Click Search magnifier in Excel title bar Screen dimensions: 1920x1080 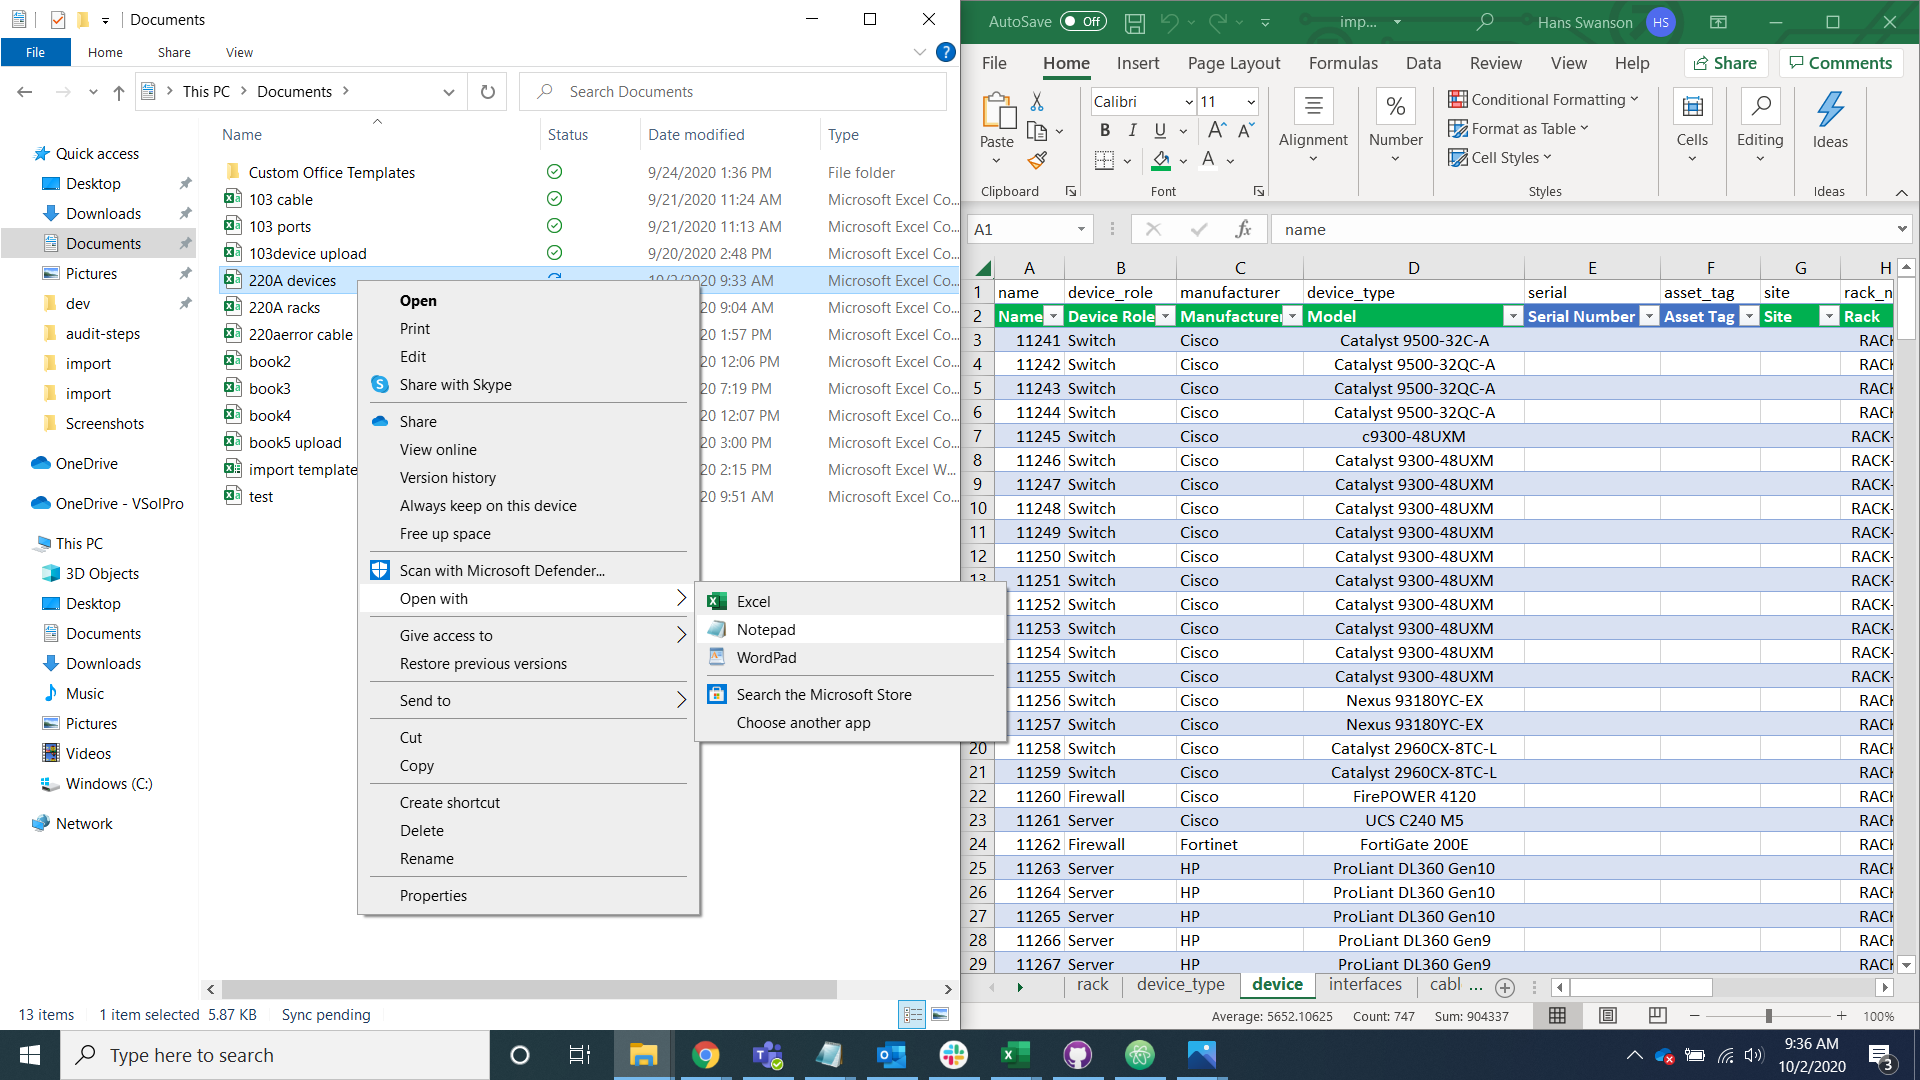[1485, 21]
